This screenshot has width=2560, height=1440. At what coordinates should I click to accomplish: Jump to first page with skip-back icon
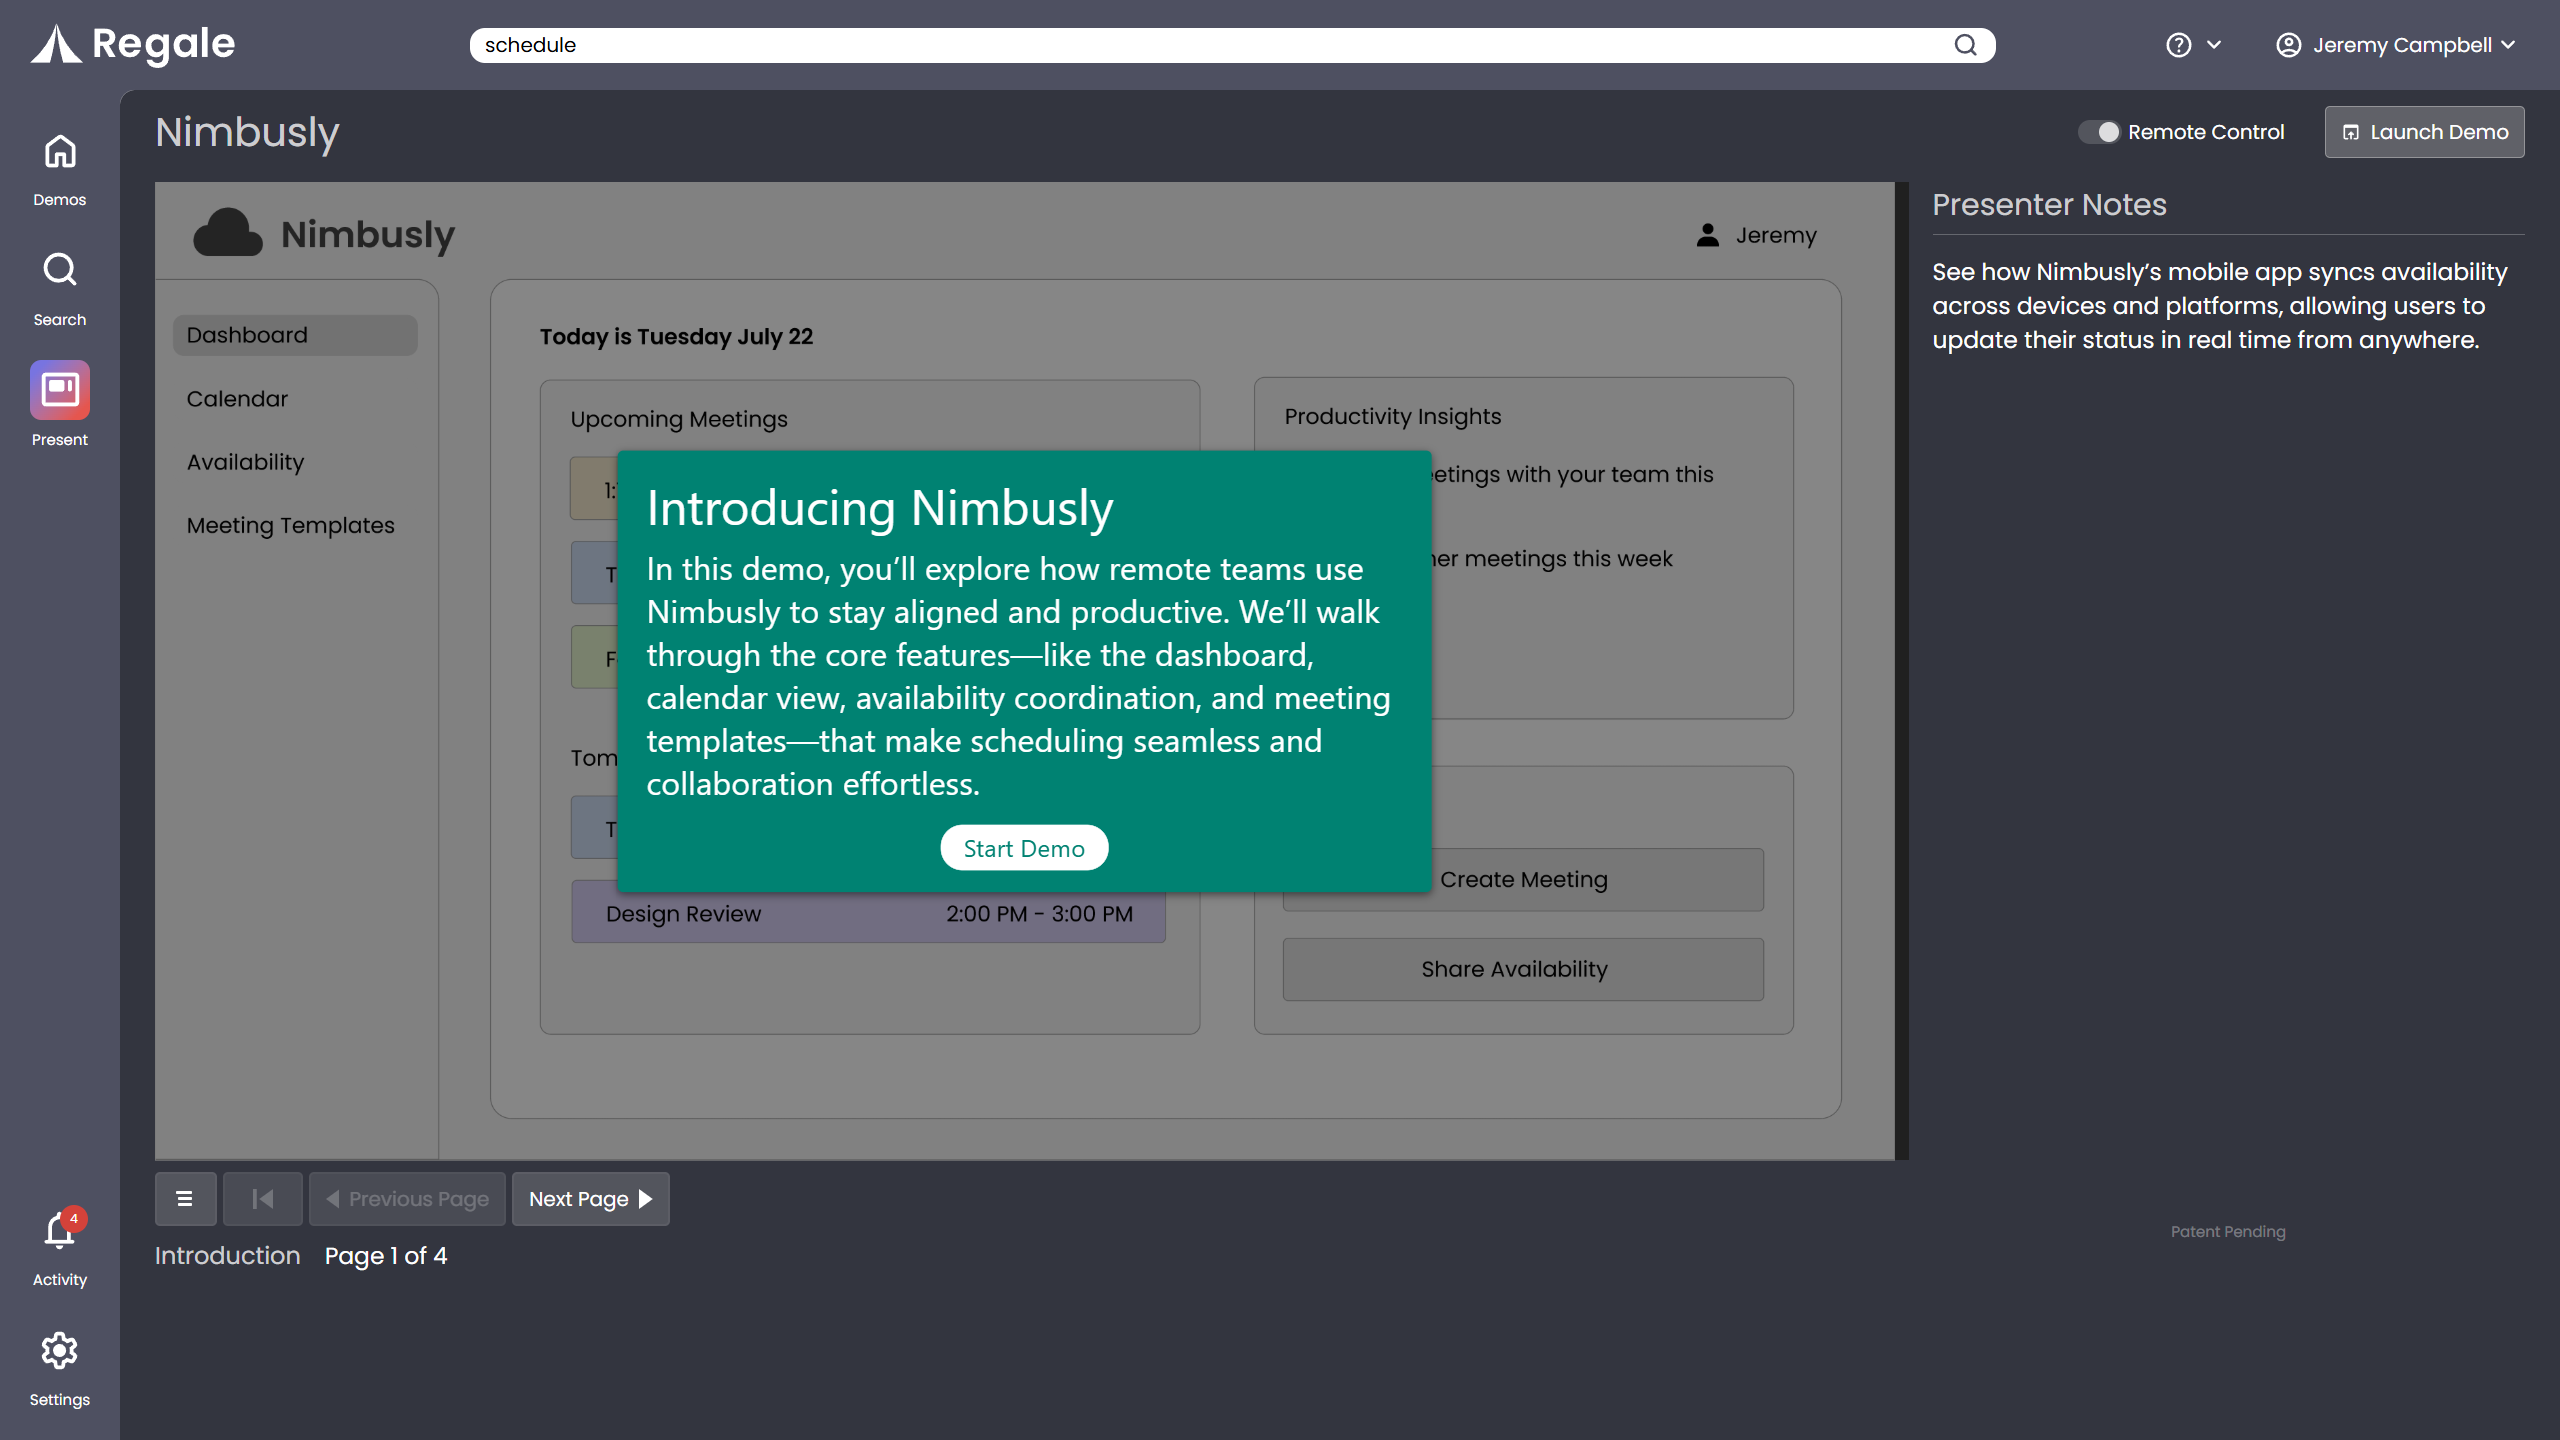coord(262,1198)
